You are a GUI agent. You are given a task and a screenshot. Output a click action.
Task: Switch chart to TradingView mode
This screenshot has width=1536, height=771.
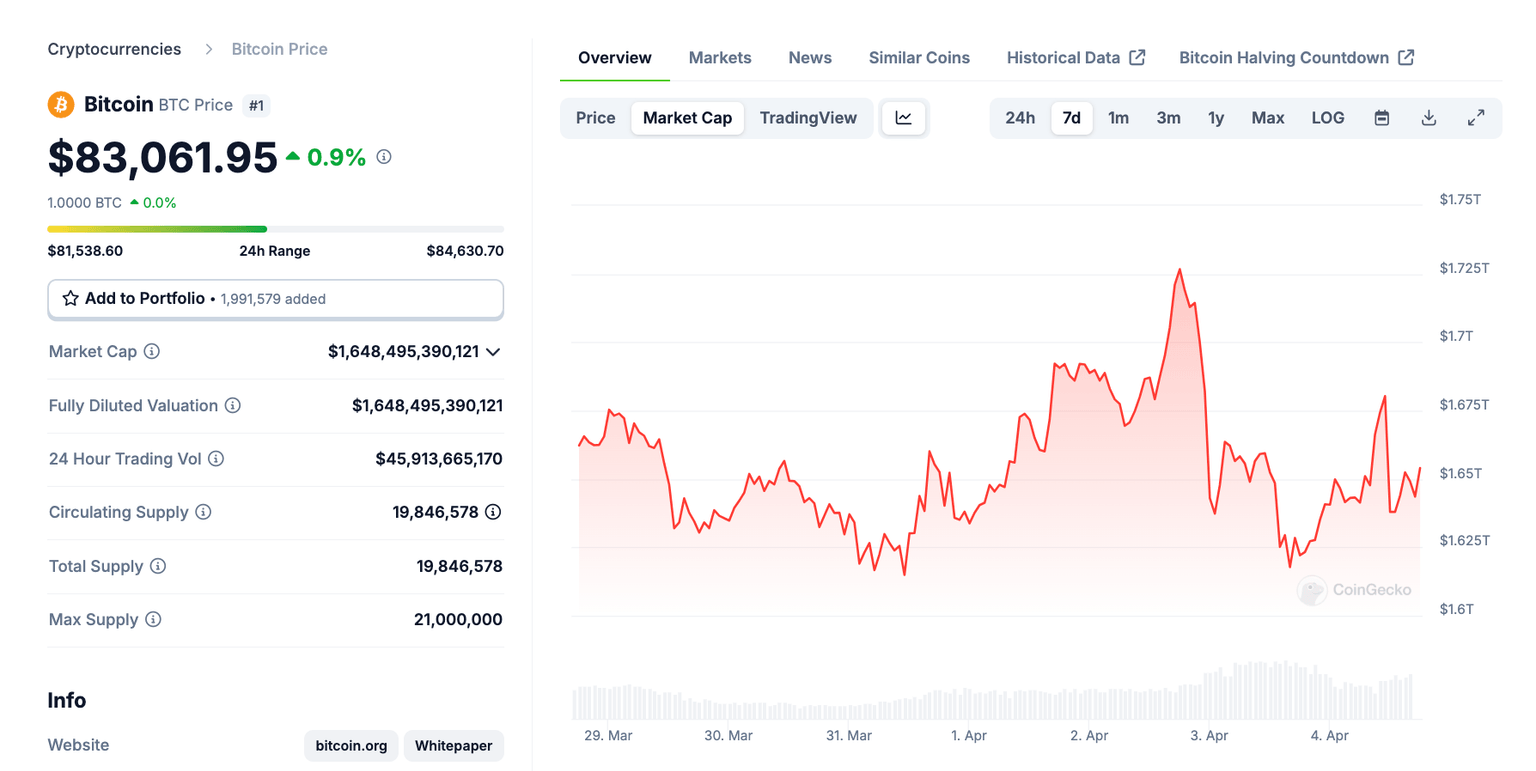coord(808,117)
